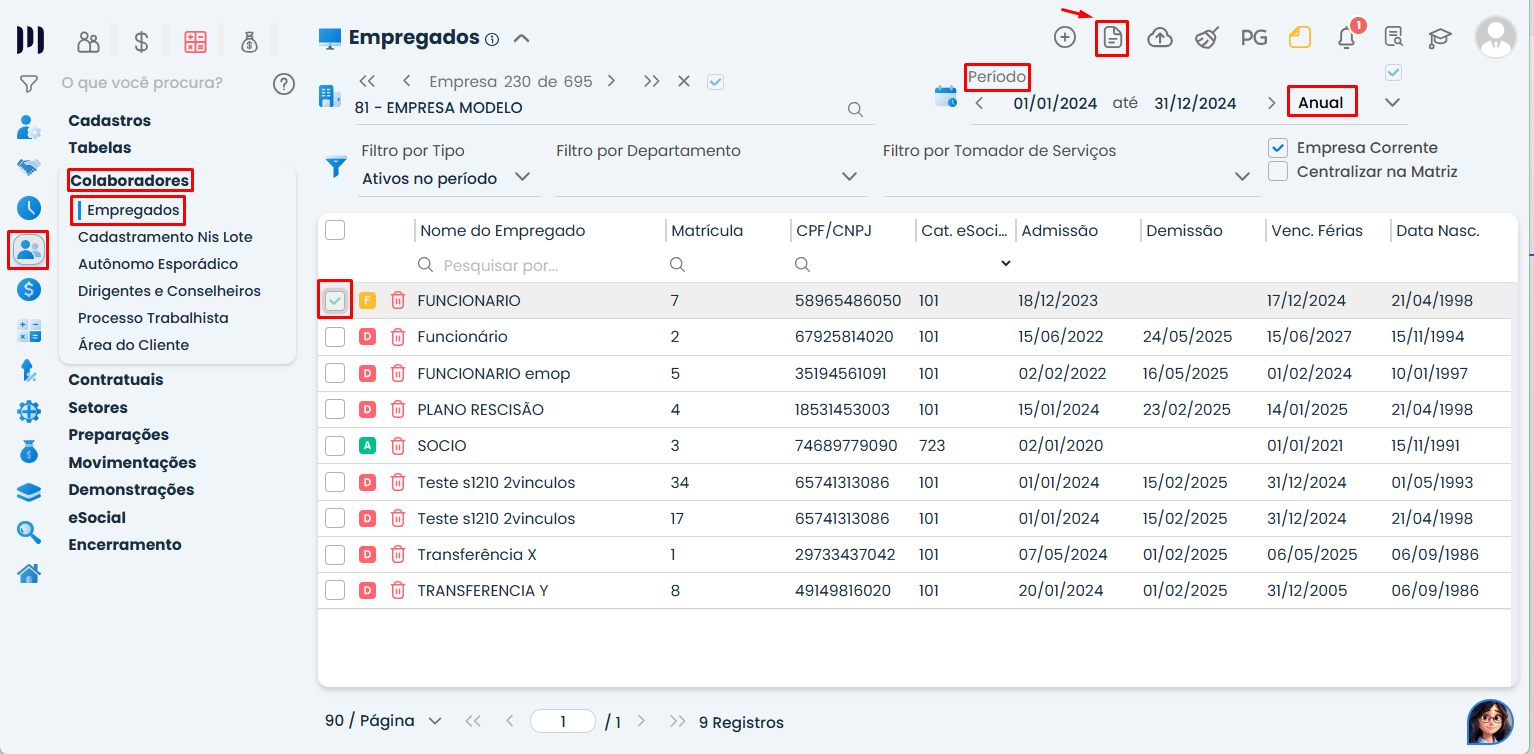Enable Centralizar na Matriz checkbox
1534x754 pixels.
(1277, 172)
